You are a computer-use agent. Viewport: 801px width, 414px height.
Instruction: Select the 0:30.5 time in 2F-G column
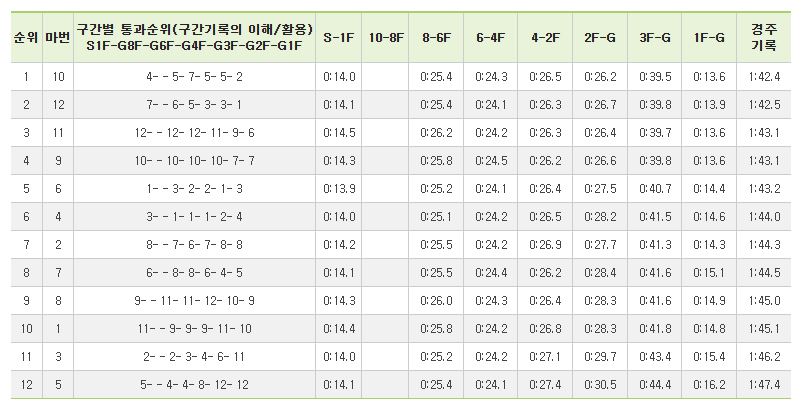[x=598, y=385]
